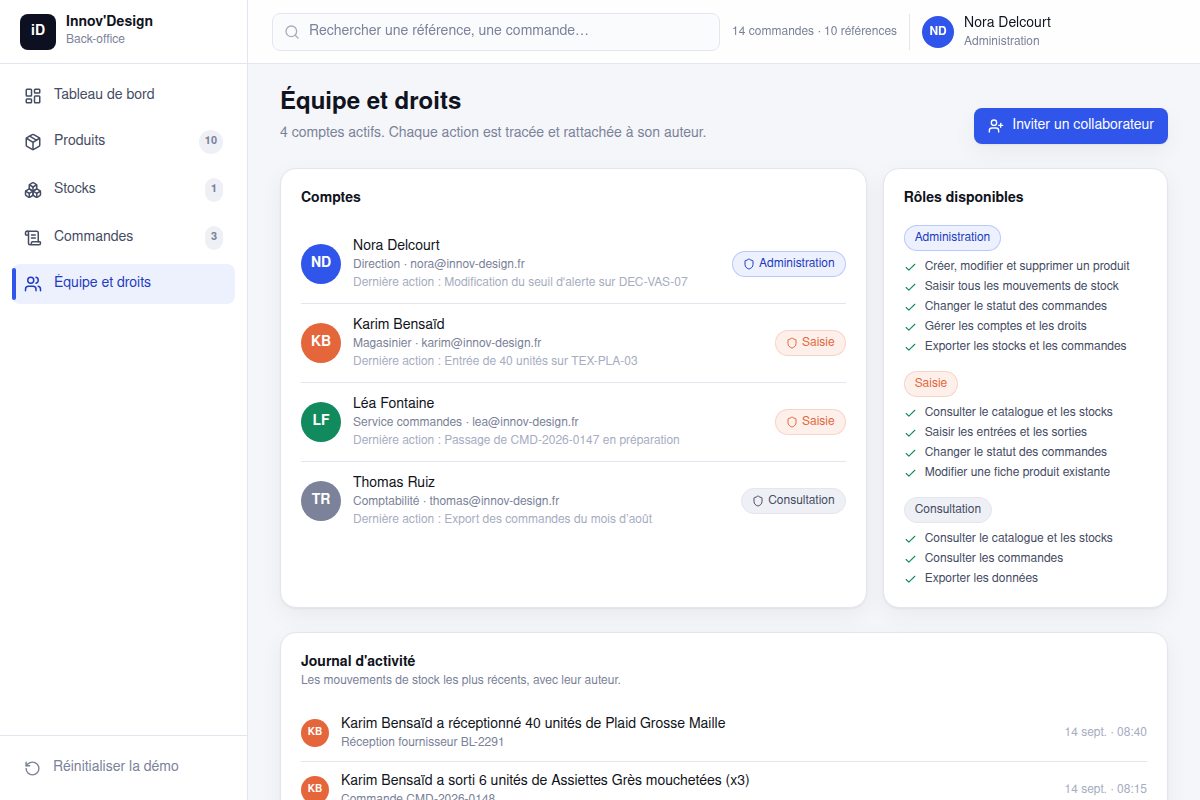Screen dimensions: 1200x800
Task: Click 'Karim Bensaïd a sorti 6 unités' entry
Action: coord(724,786)
